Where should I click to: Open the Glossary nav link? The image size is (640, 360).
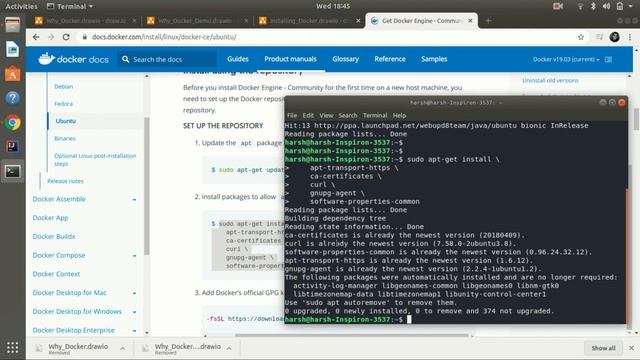click(x=345, y=59)
